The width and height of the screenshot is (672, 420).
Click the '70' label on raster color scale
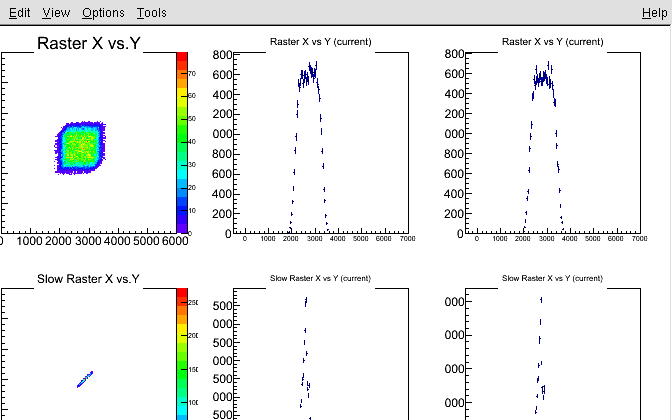192,74
